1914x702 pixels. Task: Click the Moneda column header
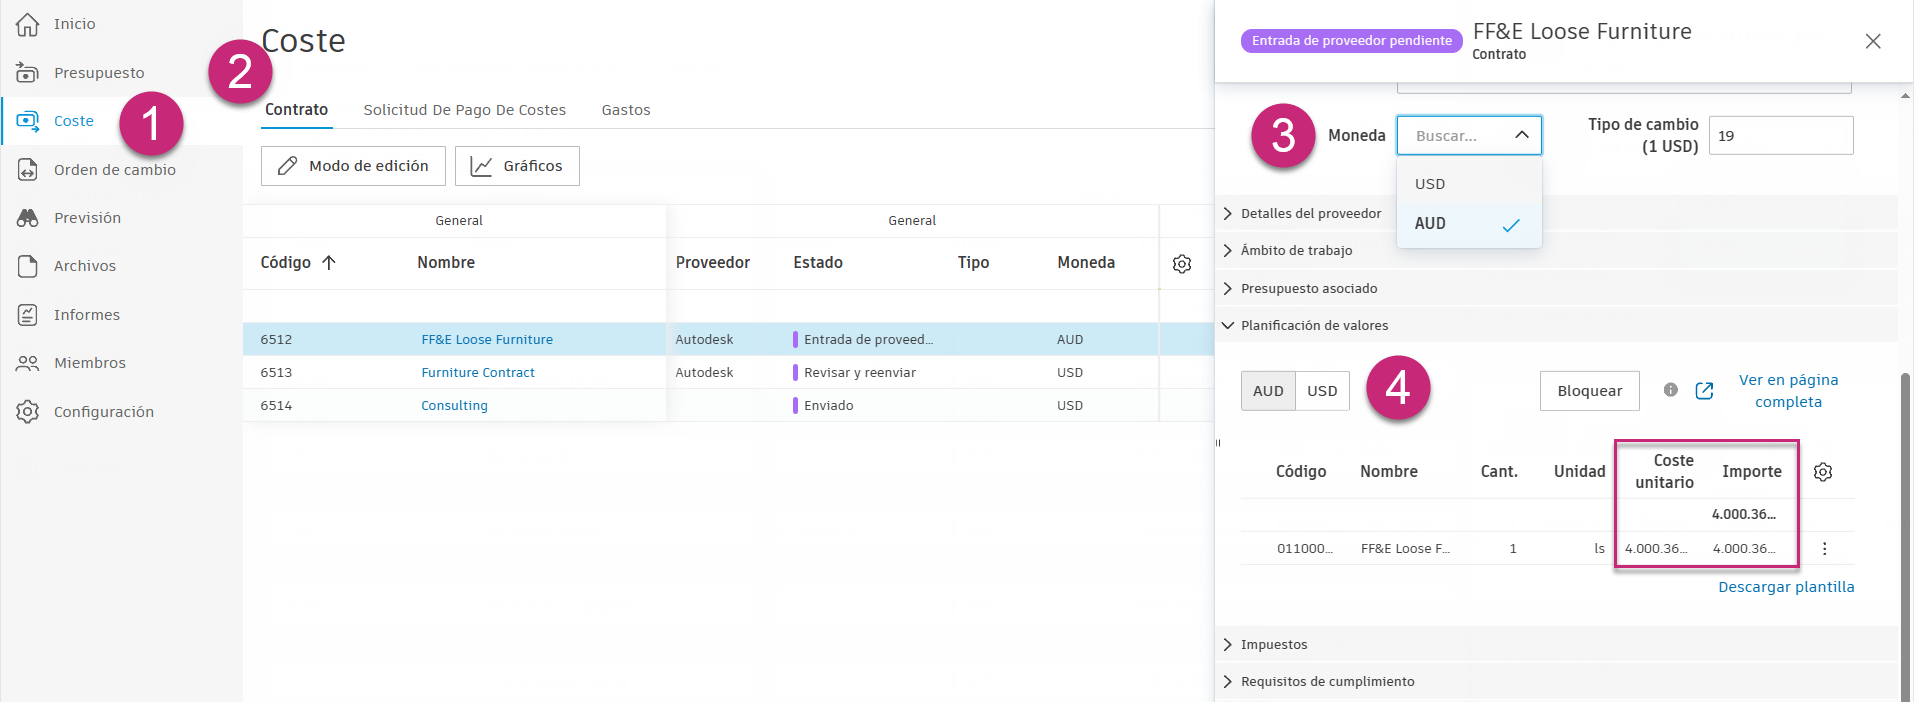[1086, 263]
